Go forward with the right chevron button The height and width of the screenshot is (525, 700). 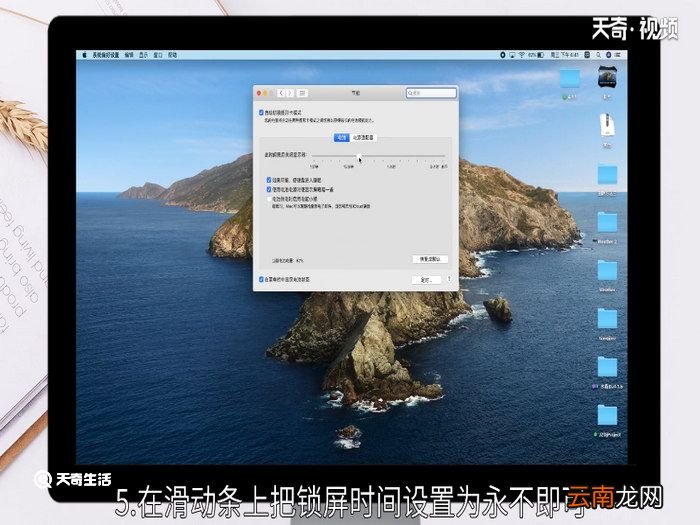point(290,93)
